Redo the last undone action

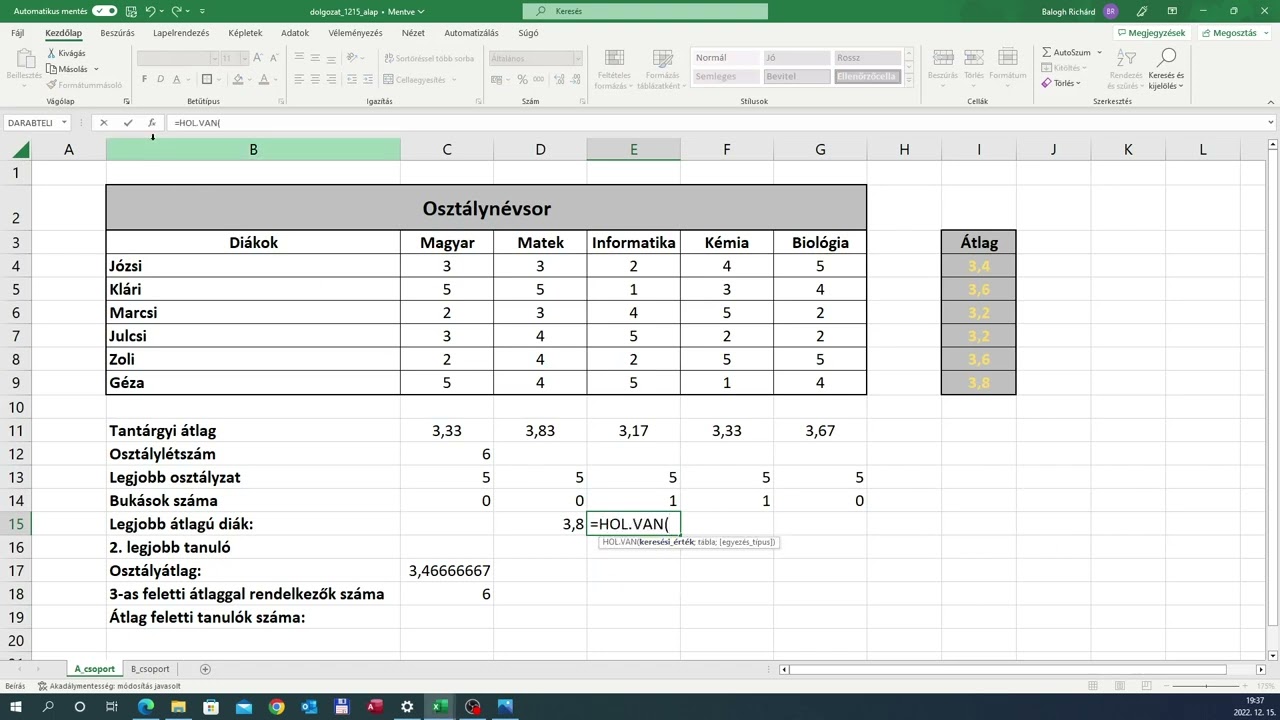tap(177, 11)
